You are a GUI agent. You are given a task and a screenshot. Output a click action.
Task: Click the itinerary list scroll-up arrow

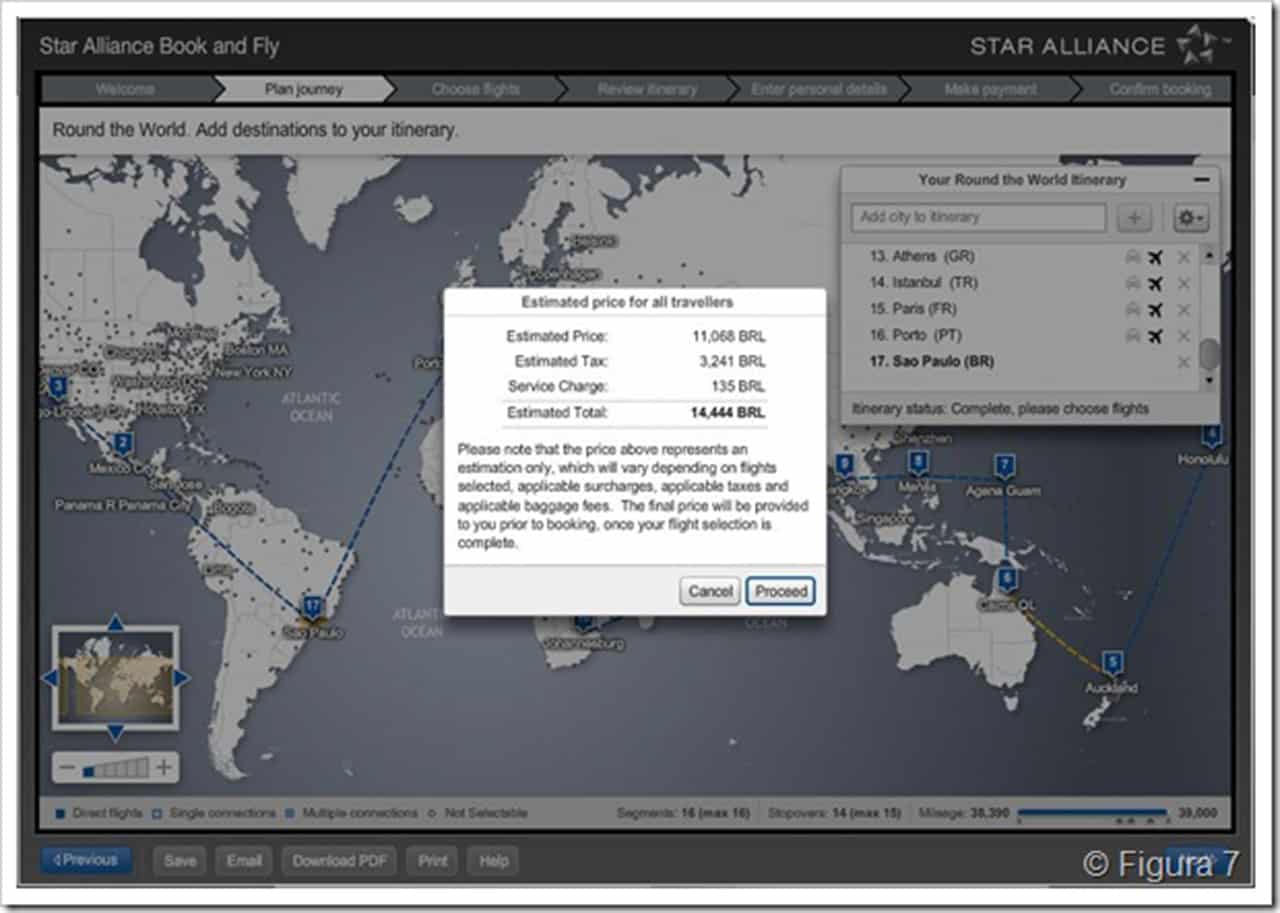click(1209, 255)
